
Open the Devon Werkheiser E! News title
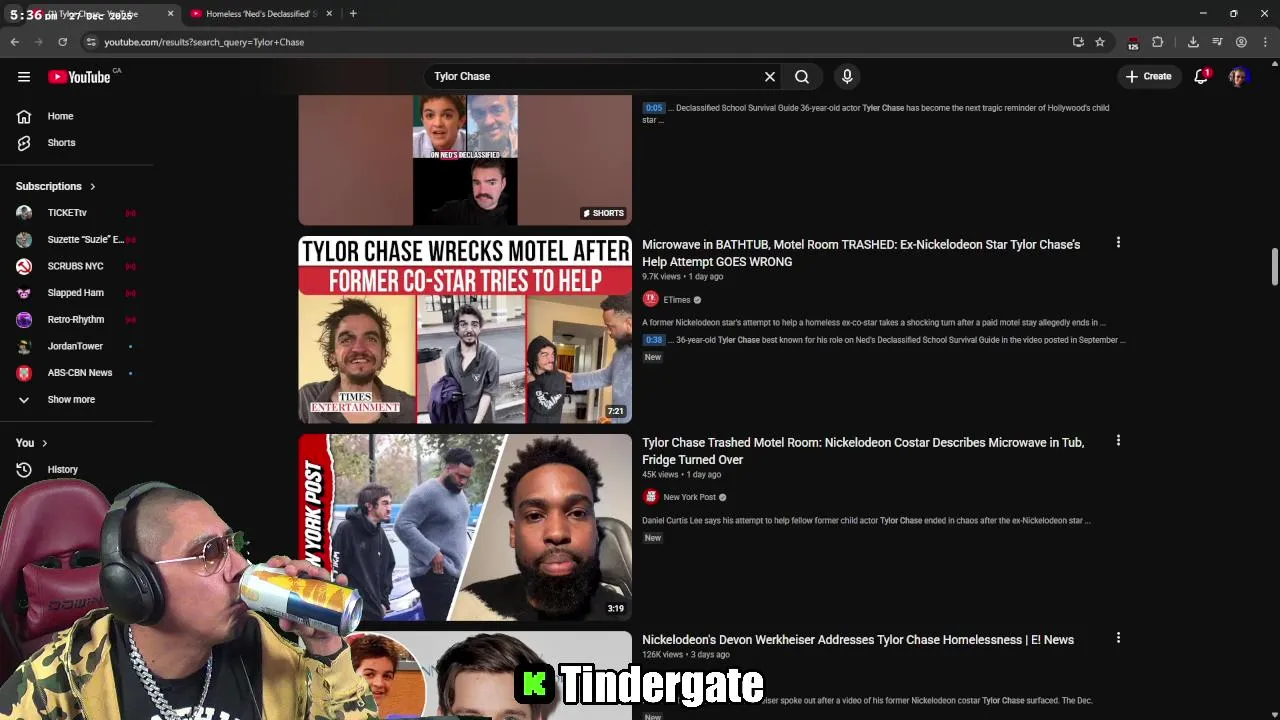858,640
